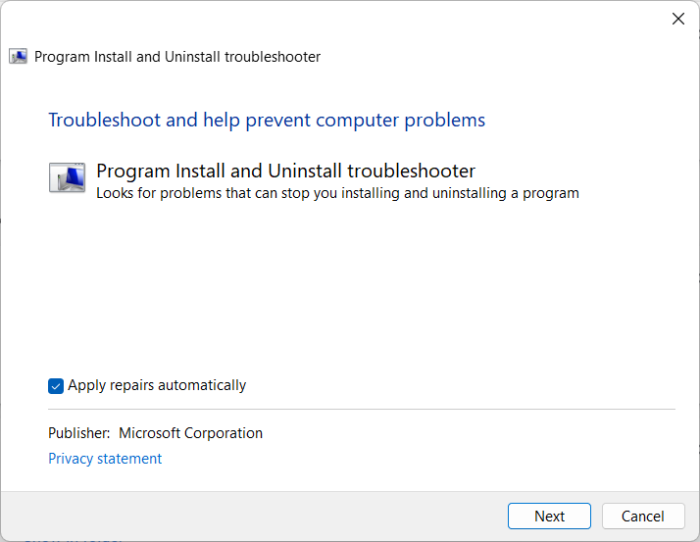The image size is (700, 542).
Task: Click the 'Troubleshoot and help prevent computer problems' heading
Action: (266, 120)
